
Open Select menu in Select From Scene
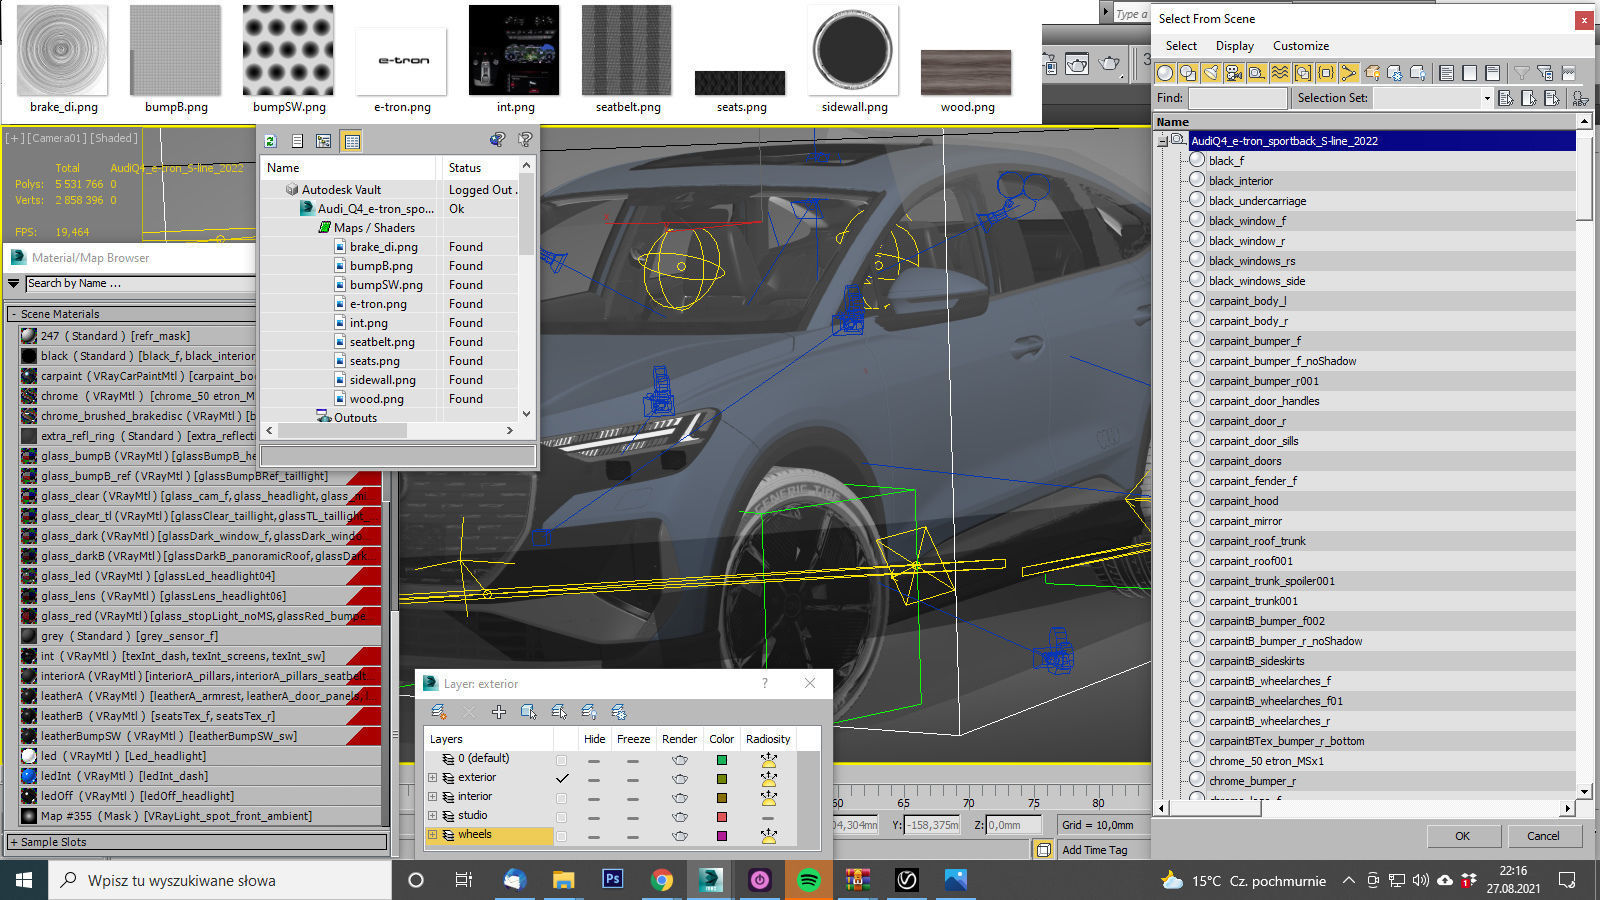[1181, 46]
